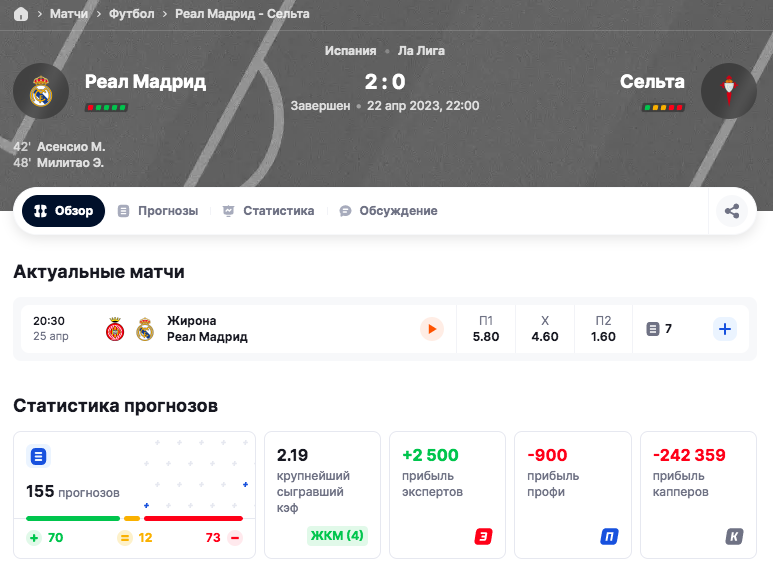Open the Прогнозы tab

tap(158, 211)
